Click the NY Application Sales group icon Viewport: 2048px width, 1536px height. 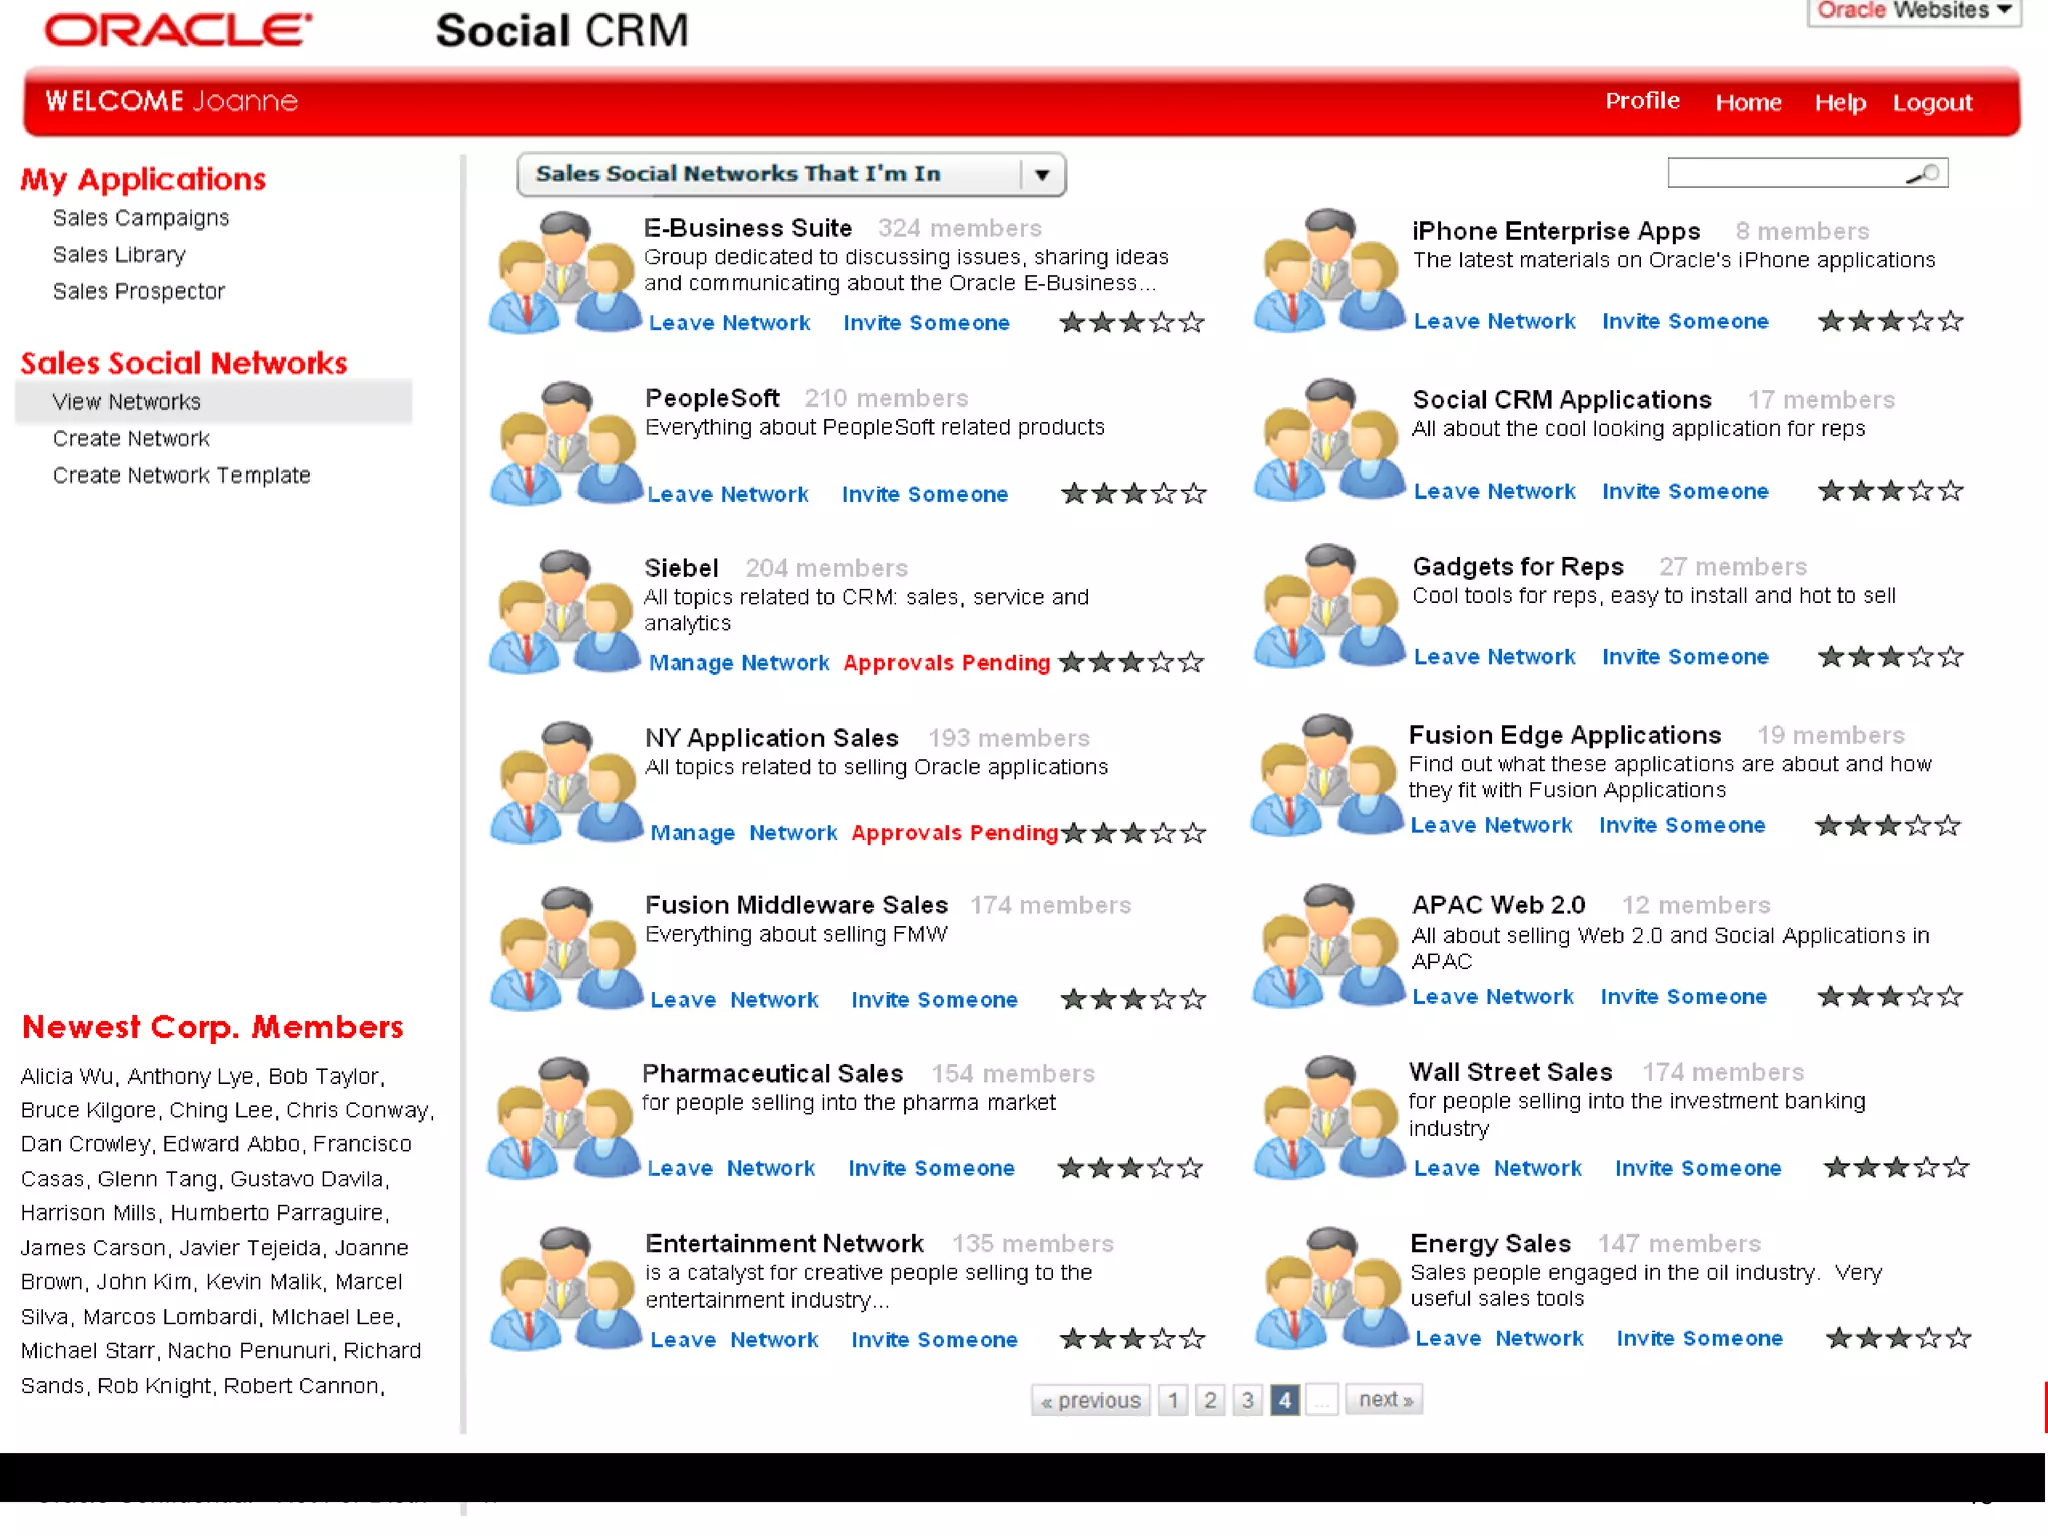pyautogui.click(x=565, y=783)
